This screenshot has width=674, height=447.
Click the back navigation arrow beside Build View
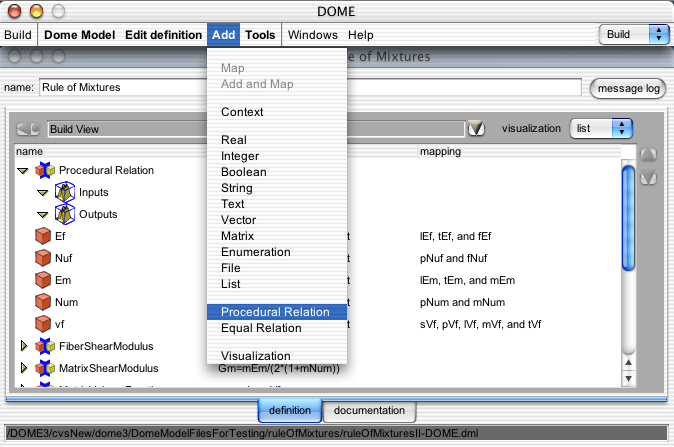28,129
